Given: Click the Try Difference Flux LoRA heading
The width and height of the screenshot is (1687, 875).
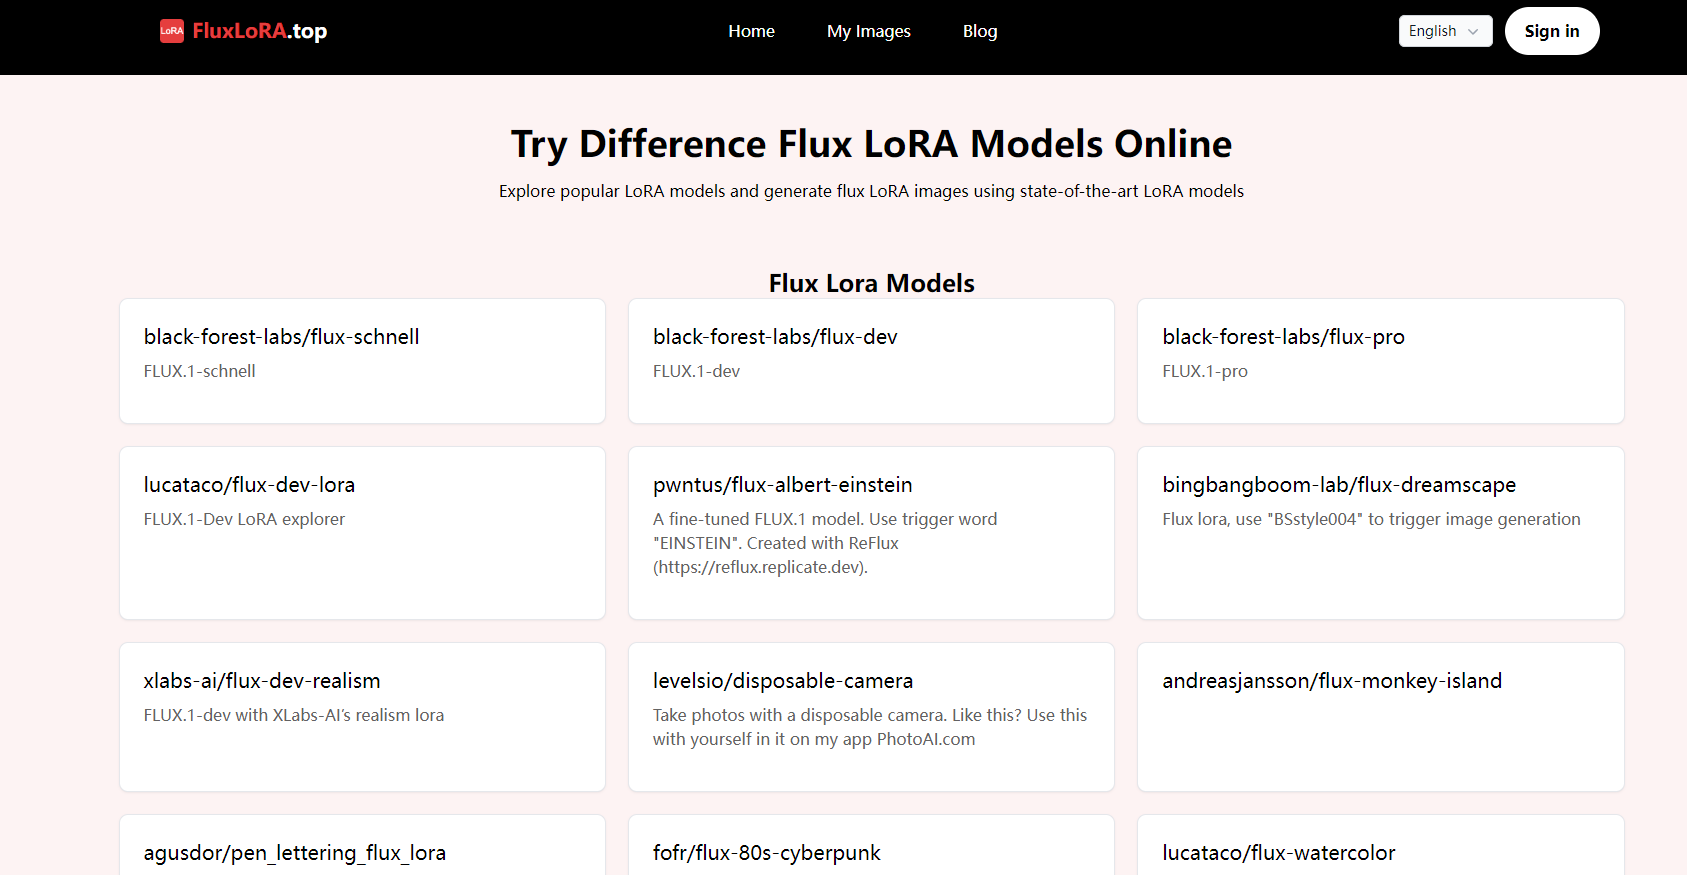Looking at the screenshot, I should click(x=871, y=144).
